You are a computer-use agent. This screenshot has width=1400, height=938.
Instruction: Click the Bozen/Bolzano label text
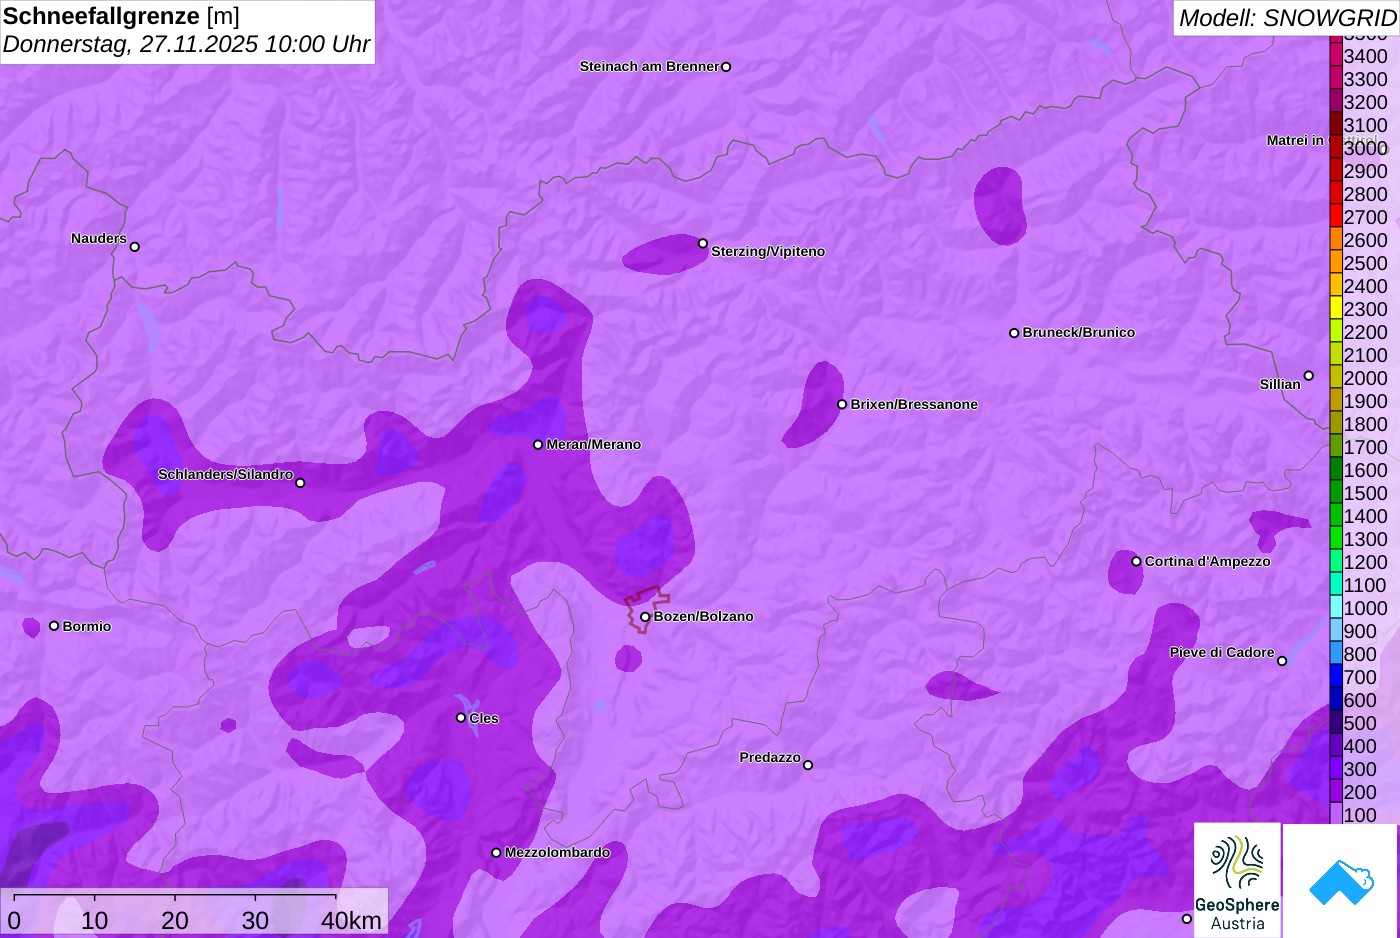[x=704, y=617]
